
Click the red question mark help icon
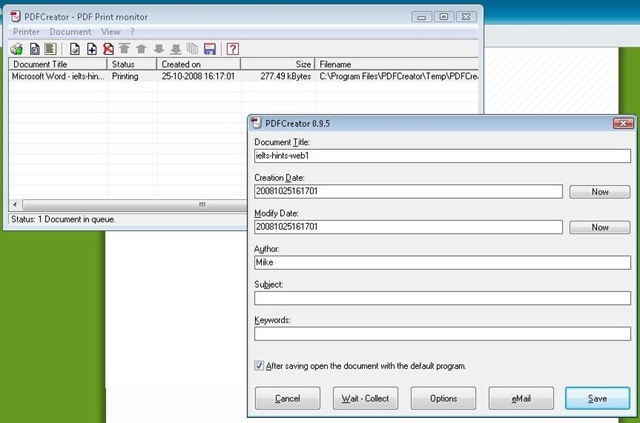(233, 49)
